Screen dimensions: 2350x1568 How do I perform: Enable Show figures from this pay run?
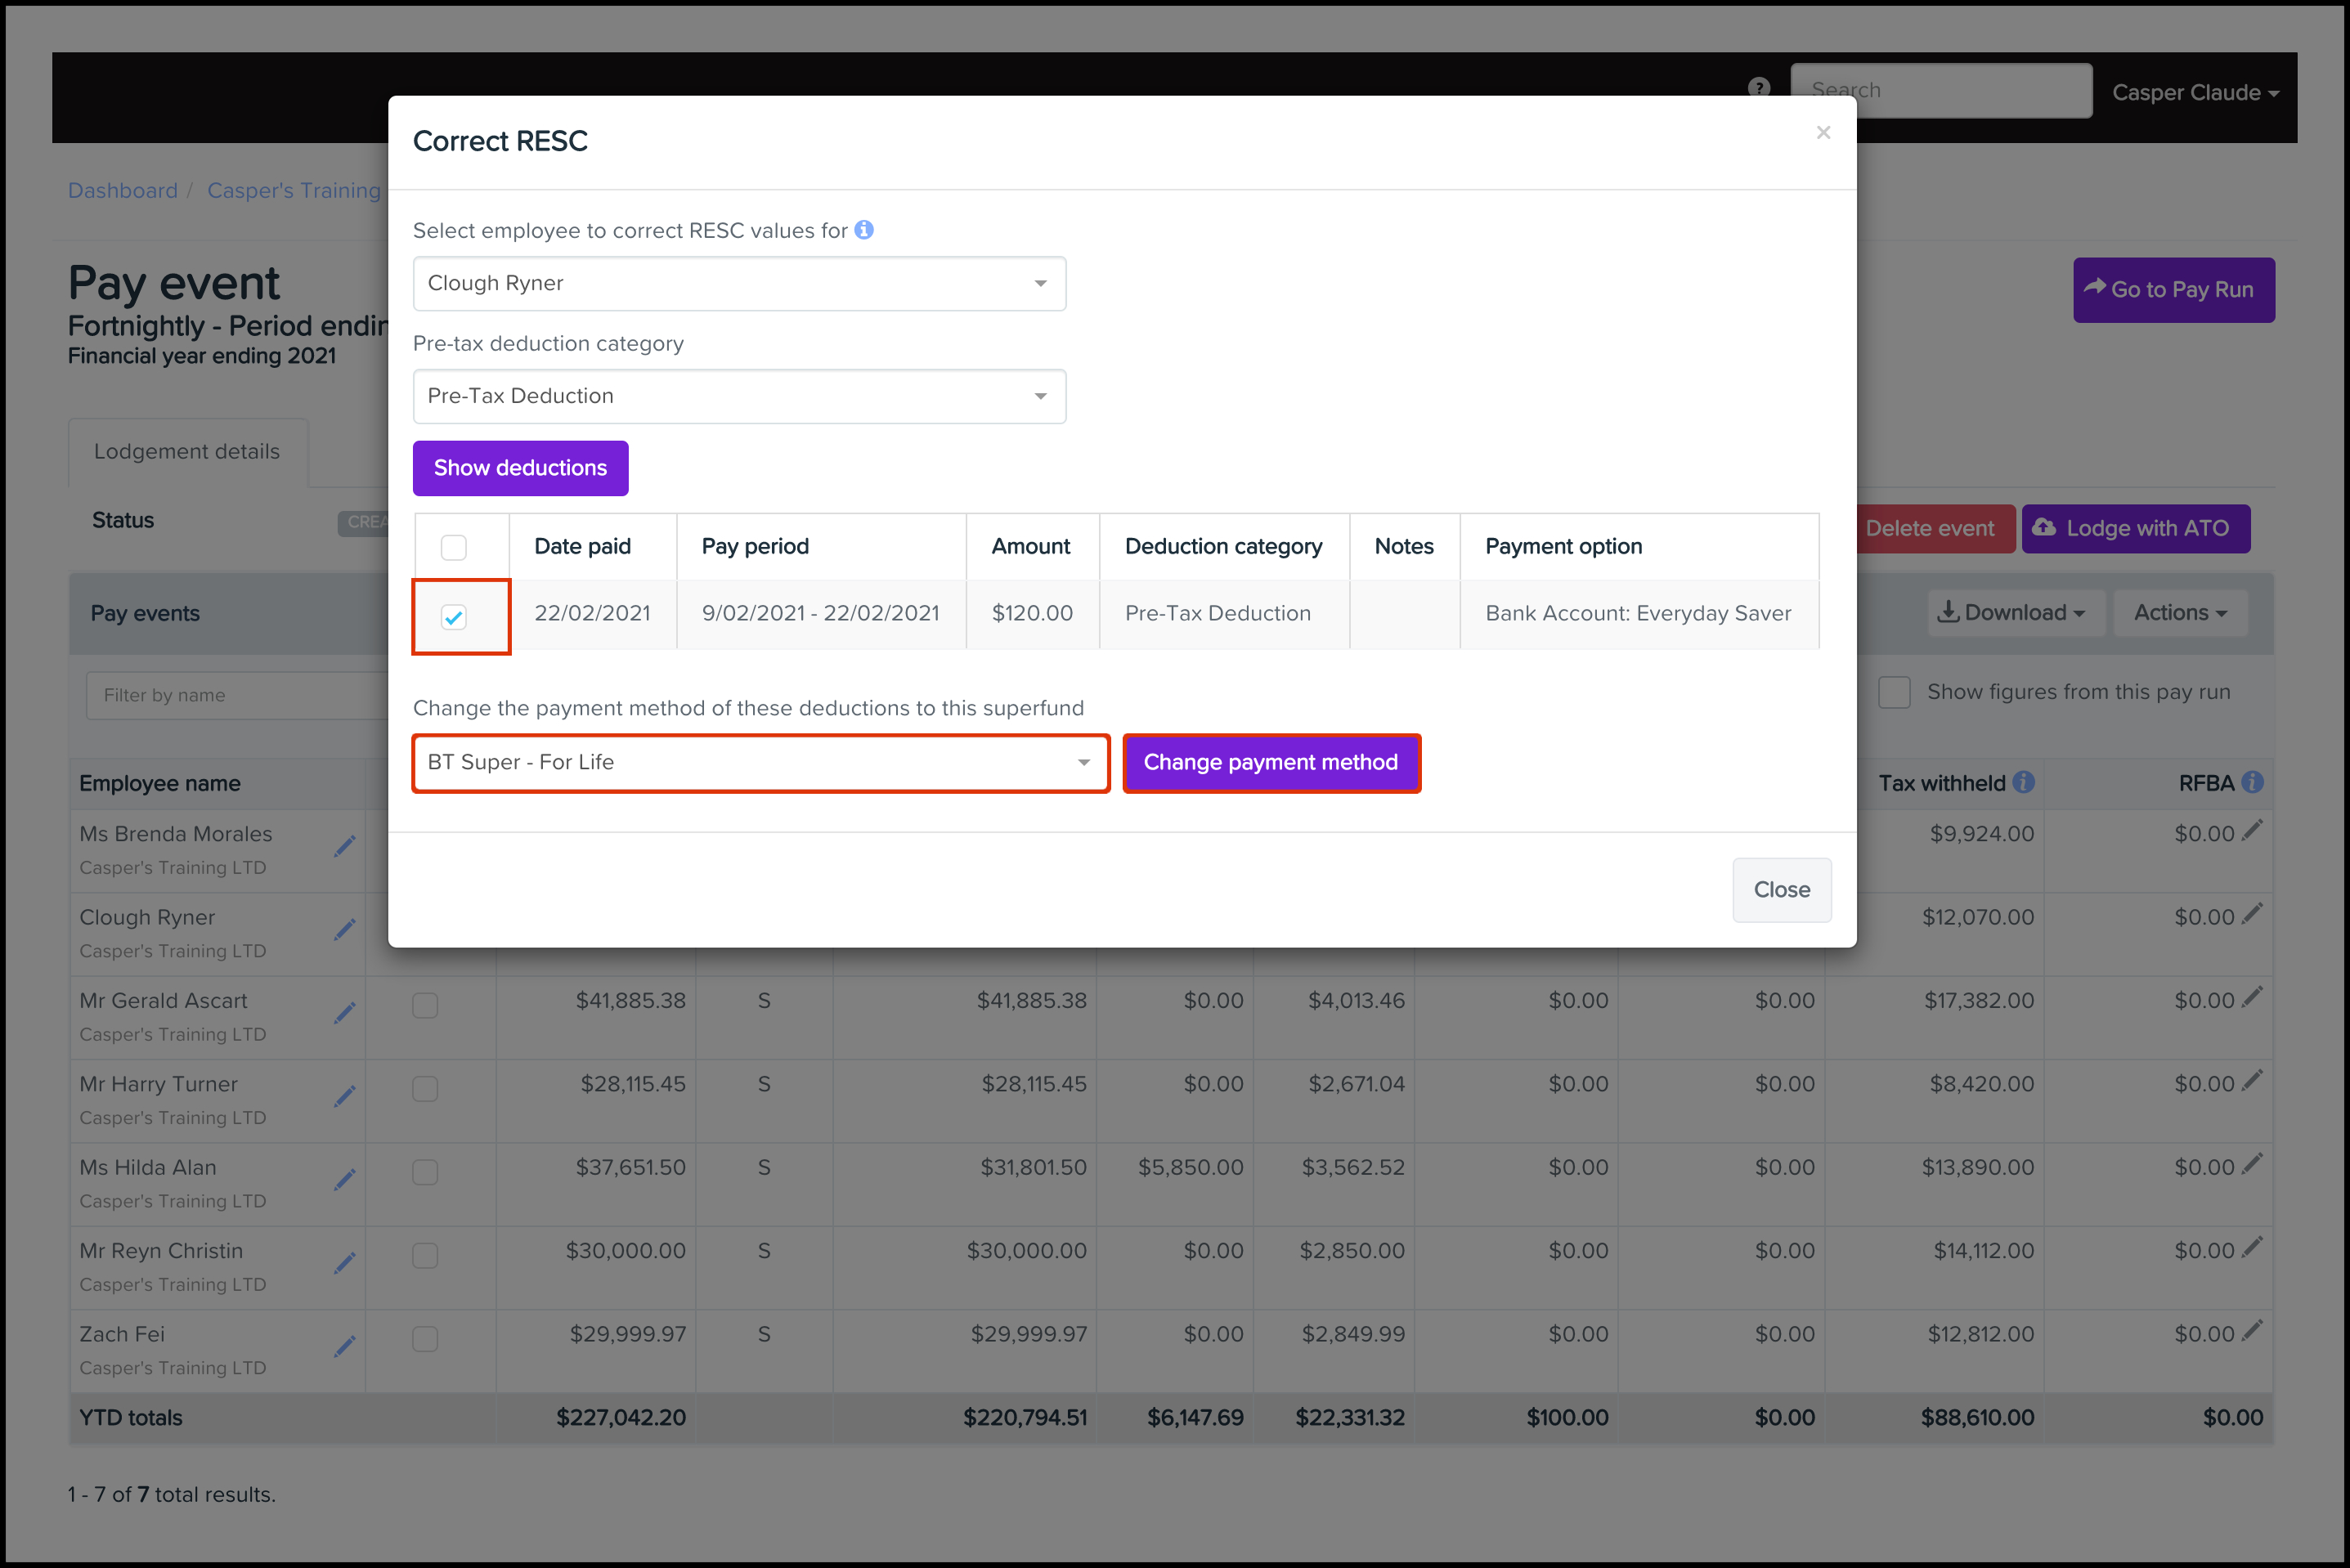[1894, 692]
